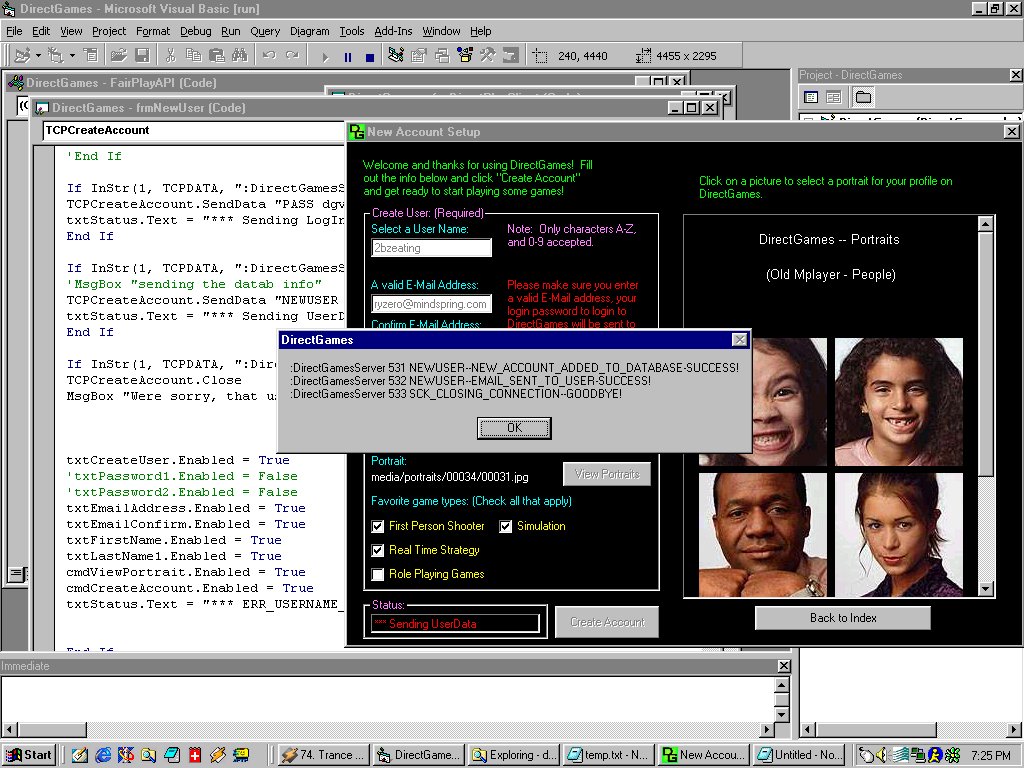
Task: Click View Code icon in Project panel
Action: click(x=811, y=97)
